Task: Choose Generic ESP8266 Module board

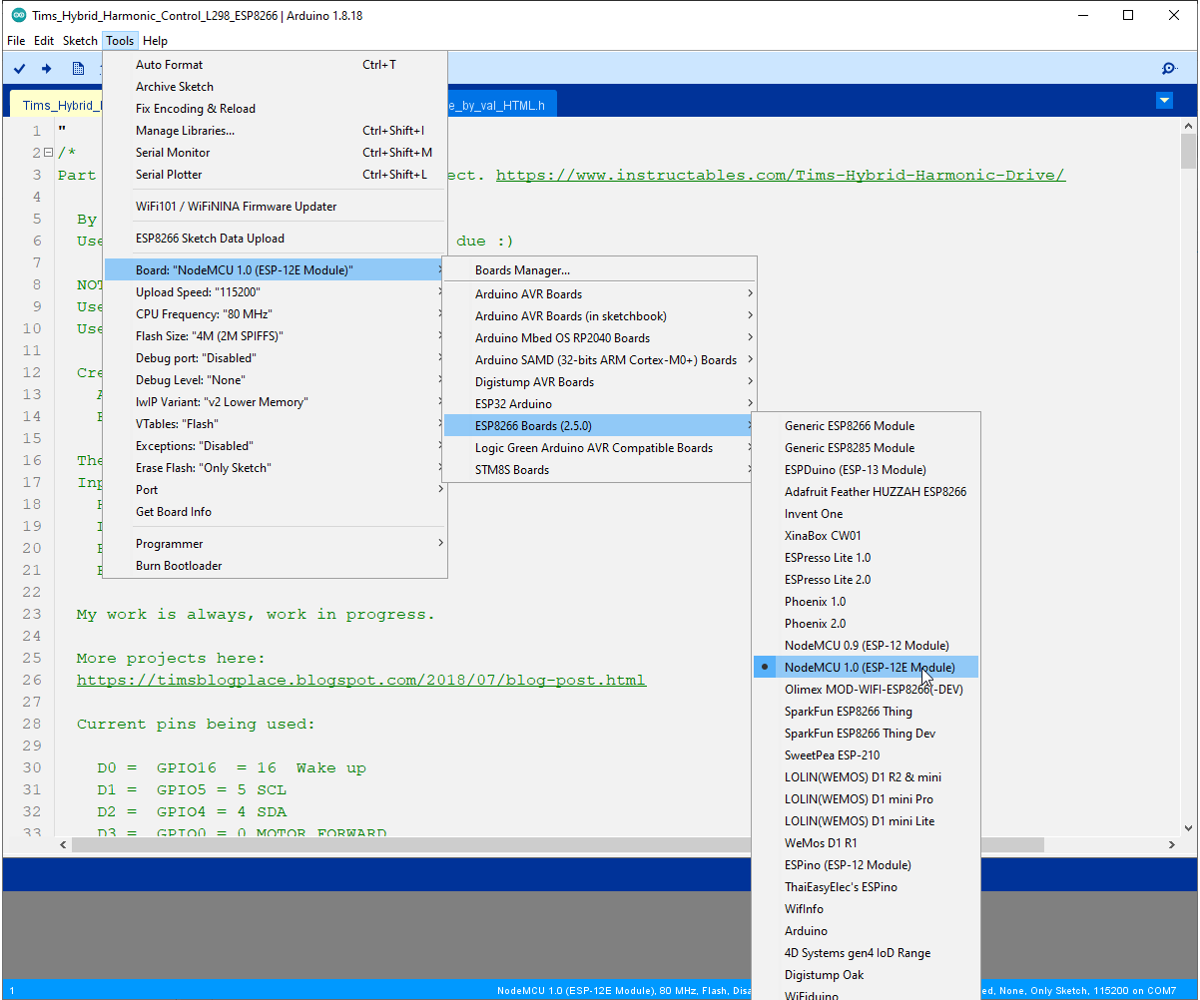Action: (849, 426)
